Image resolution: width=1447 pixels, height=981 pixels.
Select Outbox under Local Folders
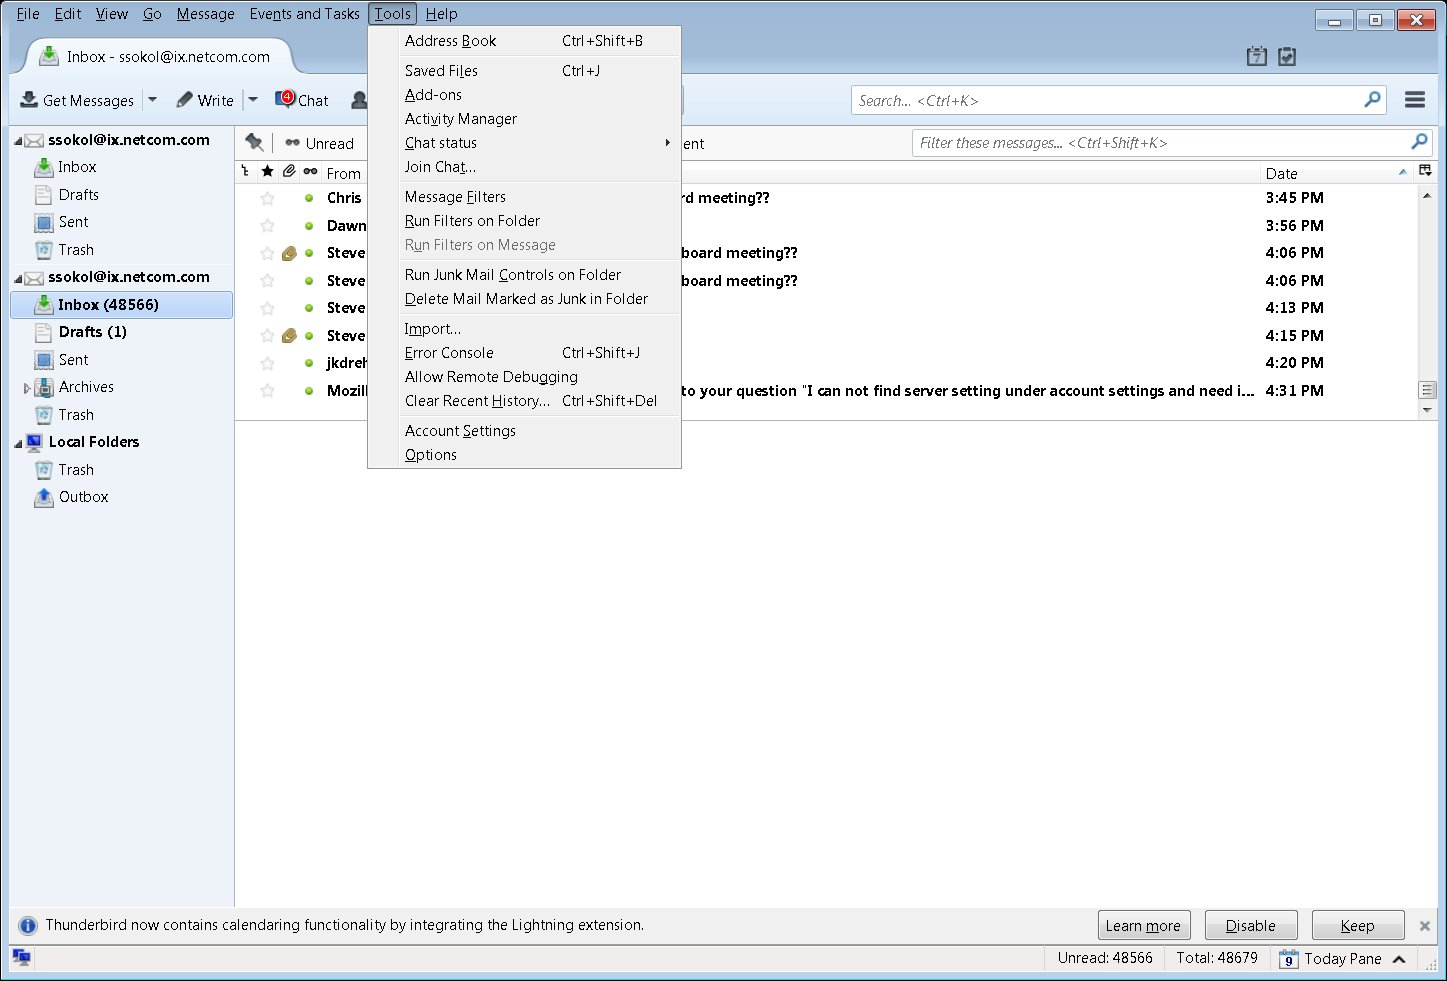pyautogui.click(x=83, y=497)
